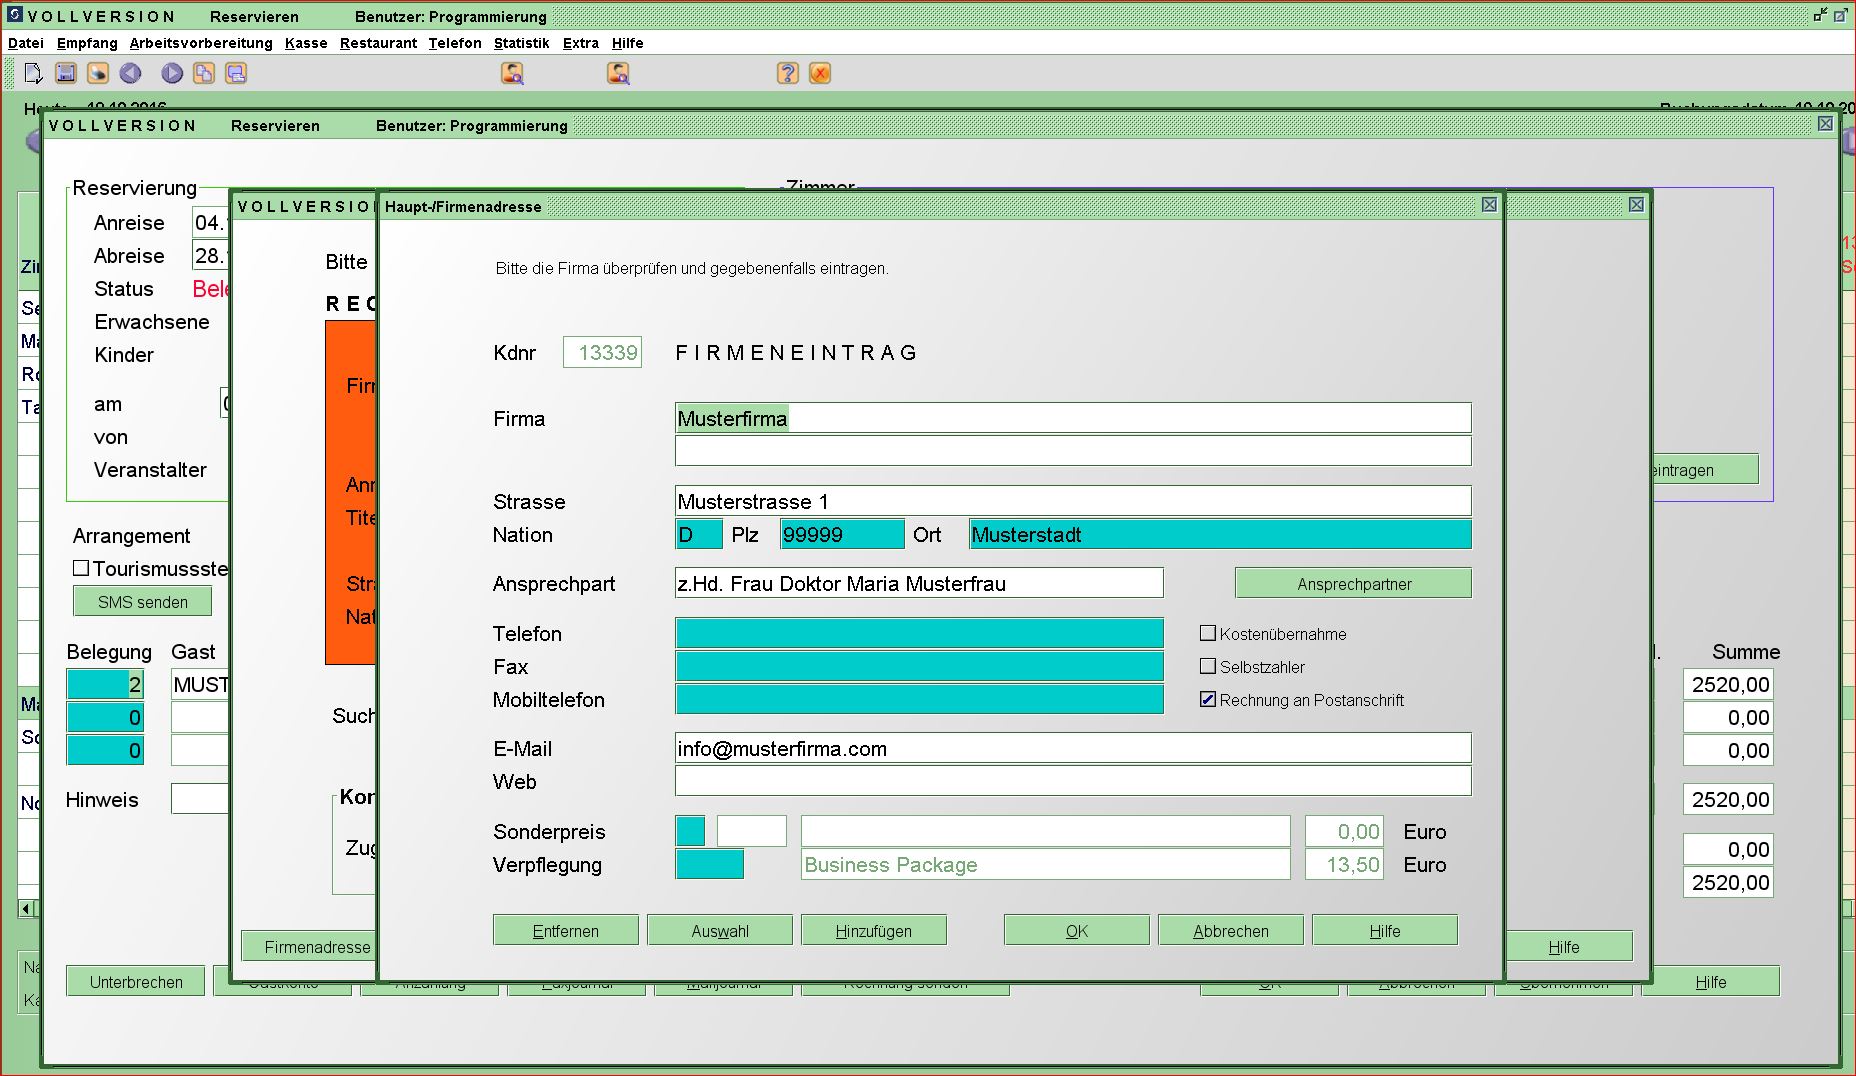Click the Mobiltelefon input field
This screenshot has width=1856, height=1076.
click(919, 699)
